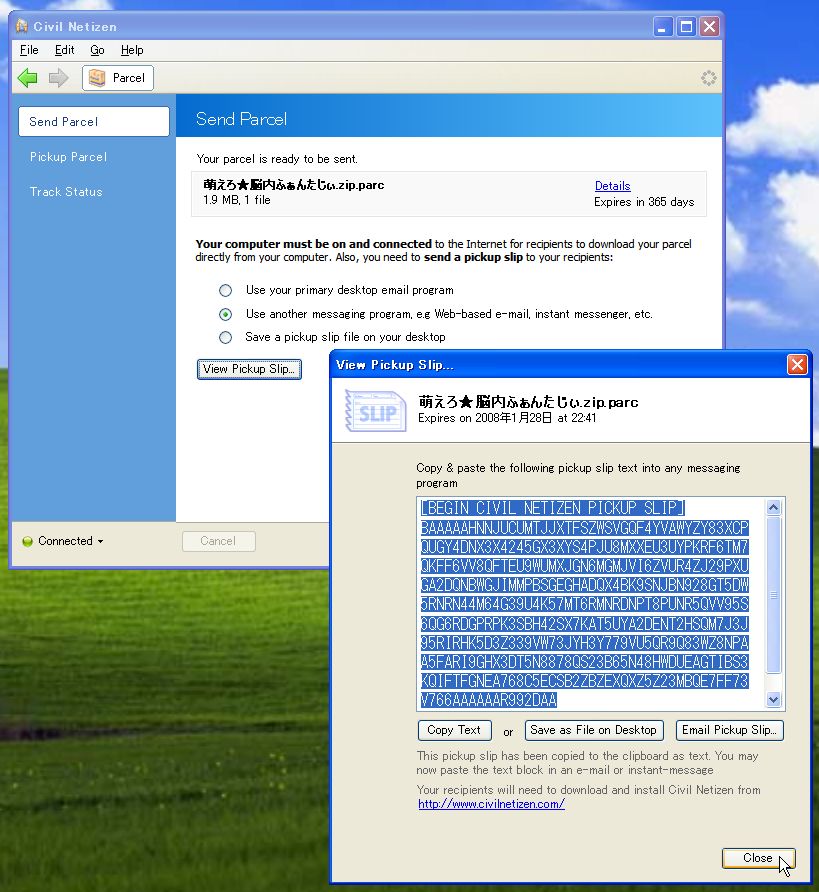Go back with the green left arrow
The image size is (819, 892).
(x=27, y=78)
